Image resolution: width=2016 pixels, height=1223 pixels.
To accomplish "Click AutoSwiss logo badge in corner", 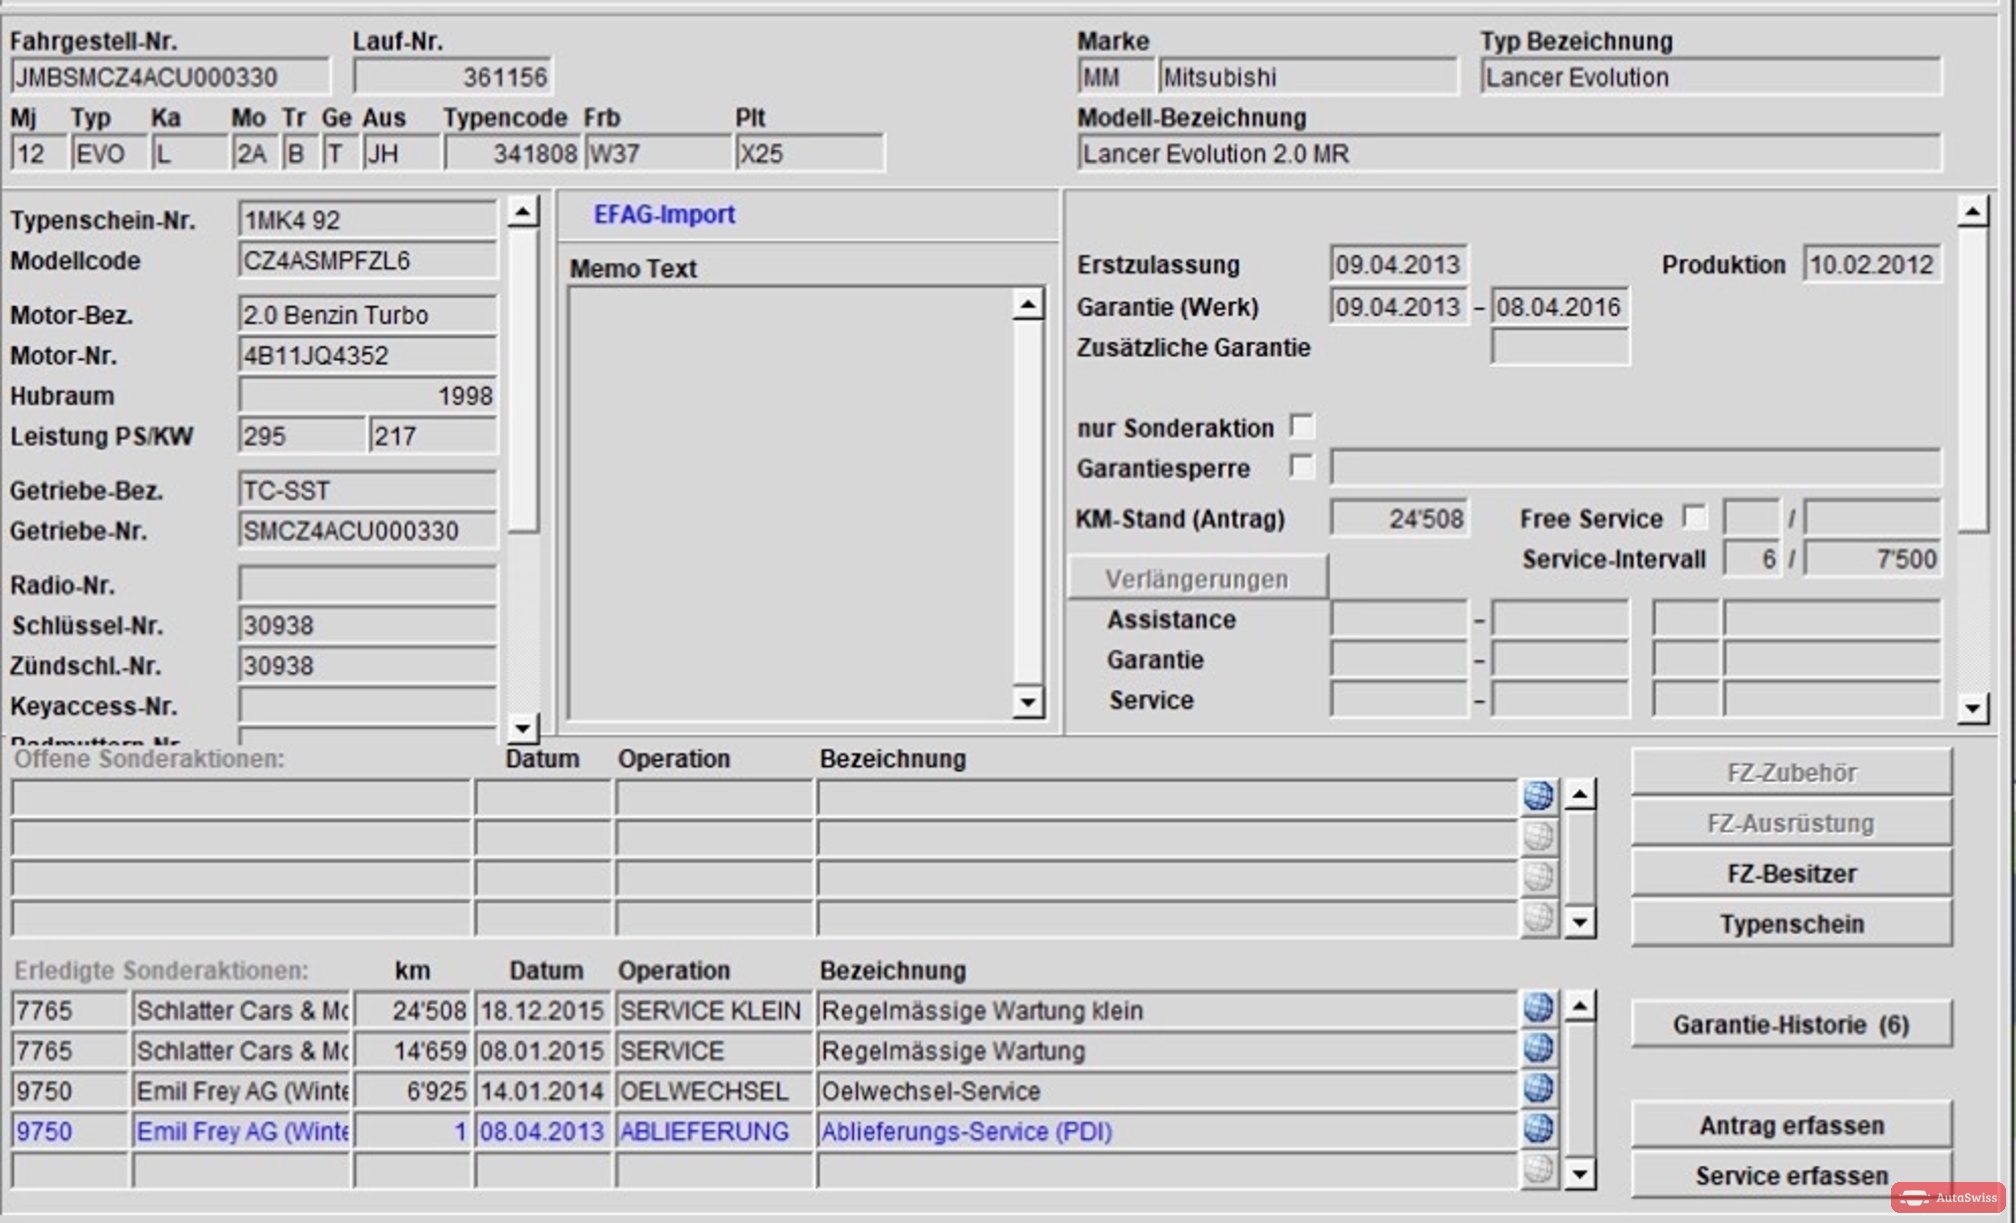I will pyautogui.click(x=1948, y=1197).
